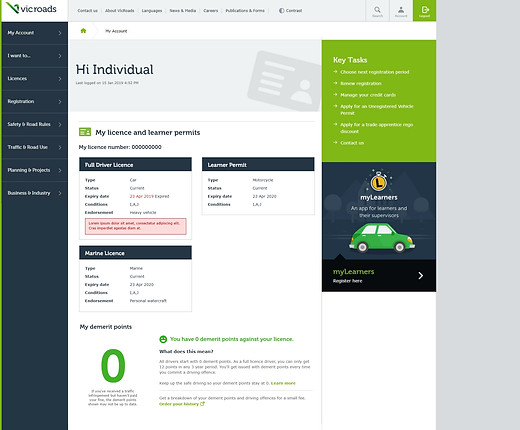The width and height of the screenshot is (520, 430).
Task: Click My Account breadcrumb text
Action: coord(116,31)
